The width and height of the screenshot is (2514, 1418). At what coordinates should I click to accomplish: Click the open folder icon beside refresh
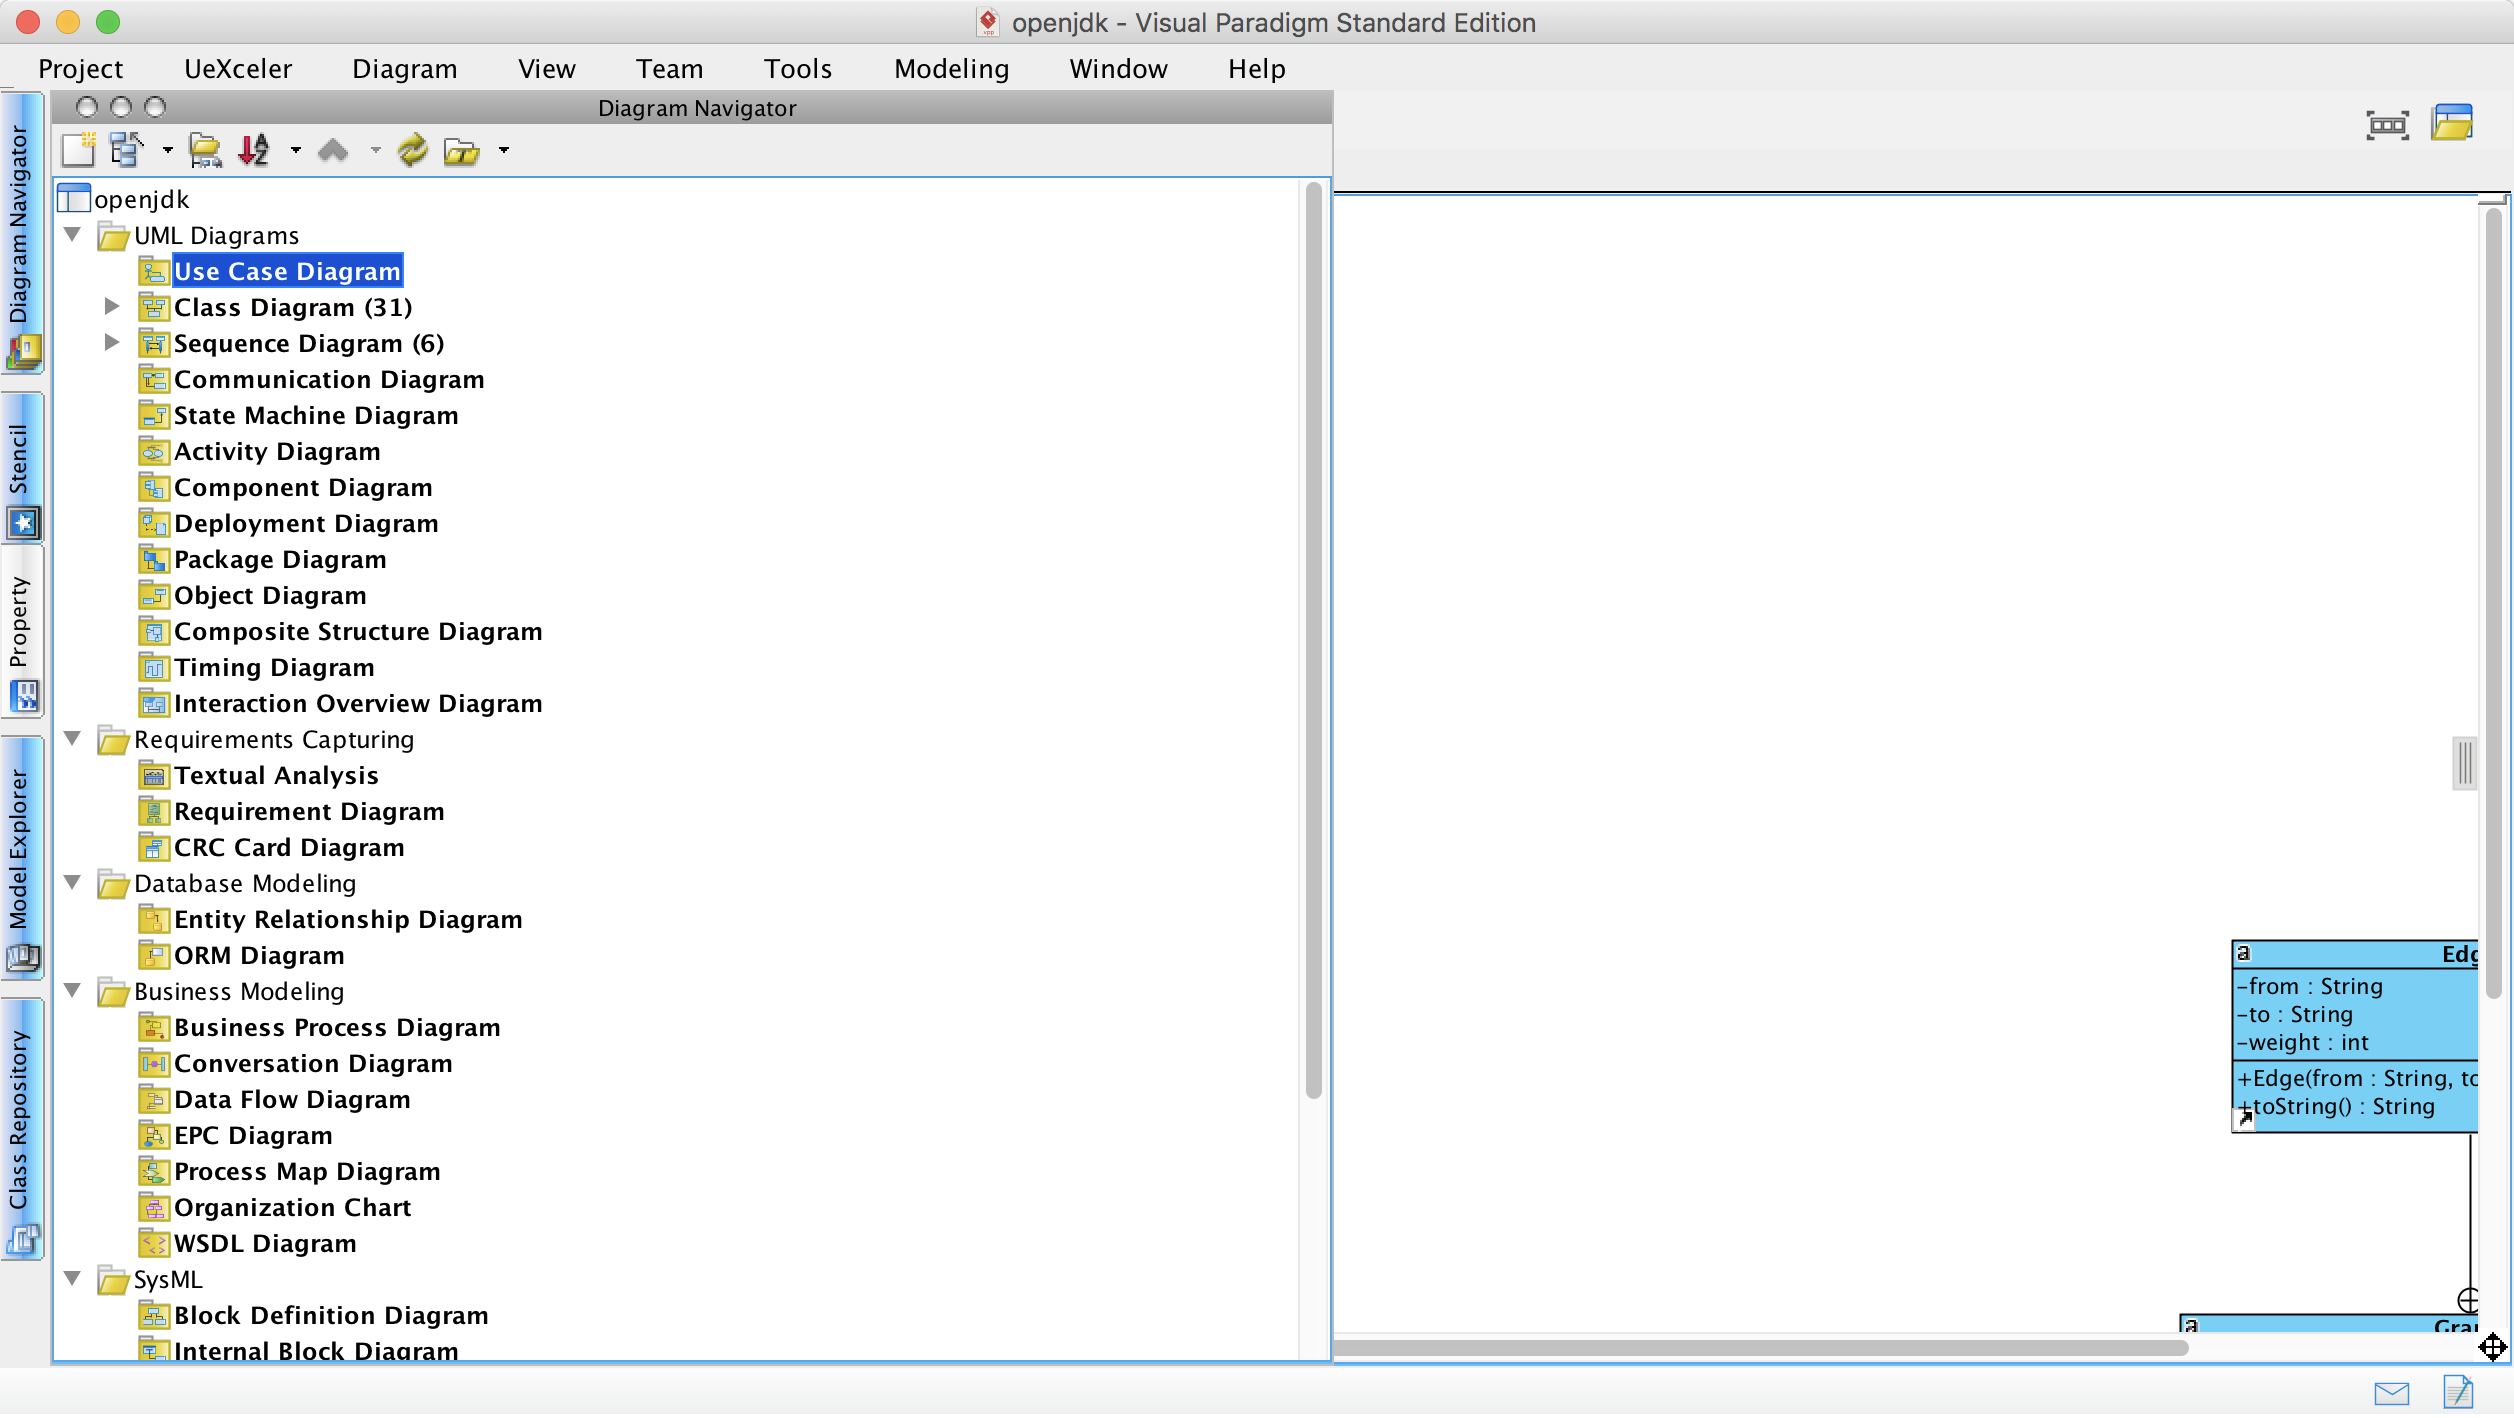coord(461,152)
